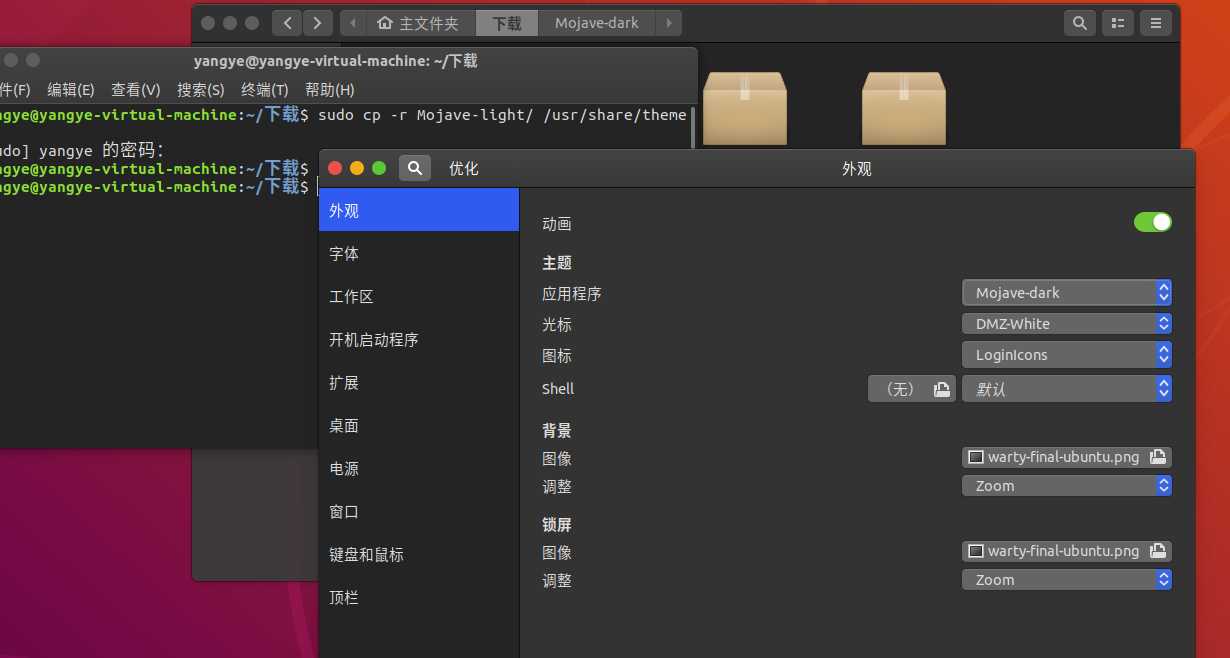
Task: Choose background image warty-final-ubuntu.png button
Action: click(x=1067, y=457)
